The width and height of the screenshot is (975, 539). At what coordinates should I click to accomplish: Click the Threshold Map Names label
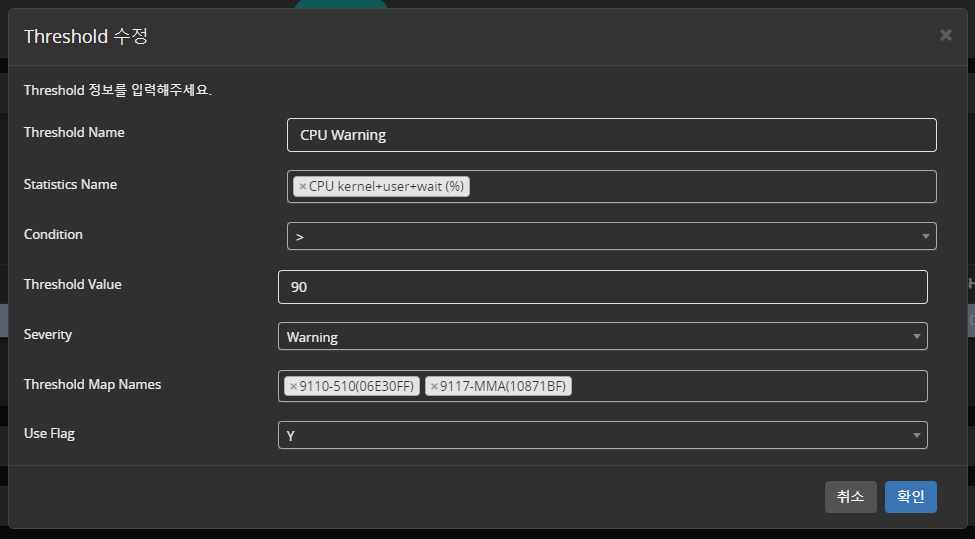click(x=92, y=384)
